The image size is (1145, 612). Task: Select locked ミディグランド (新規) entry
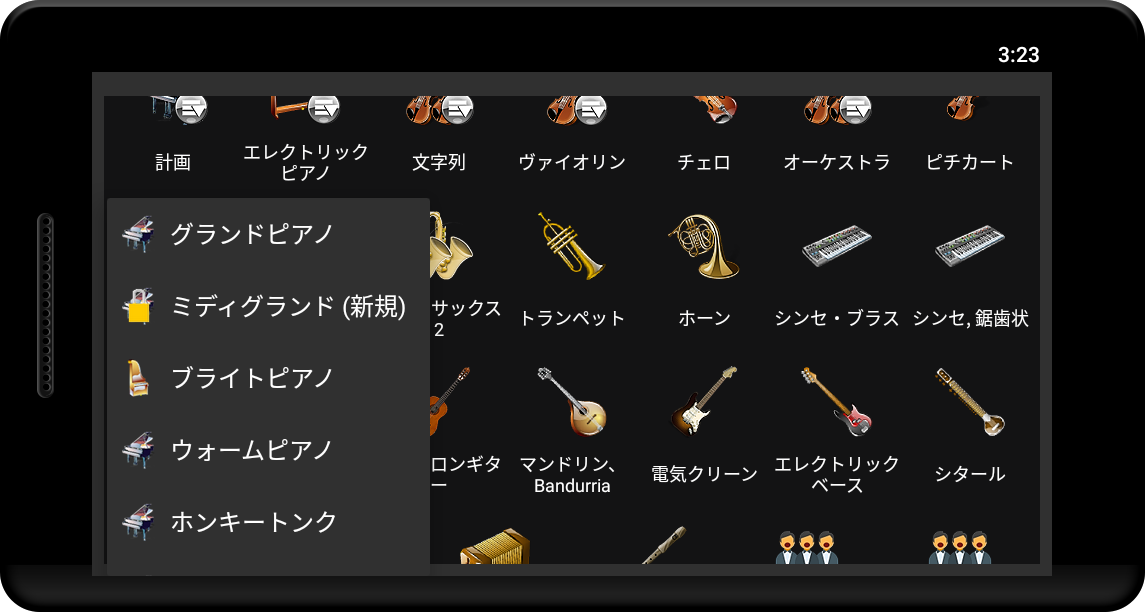(268, 306)
